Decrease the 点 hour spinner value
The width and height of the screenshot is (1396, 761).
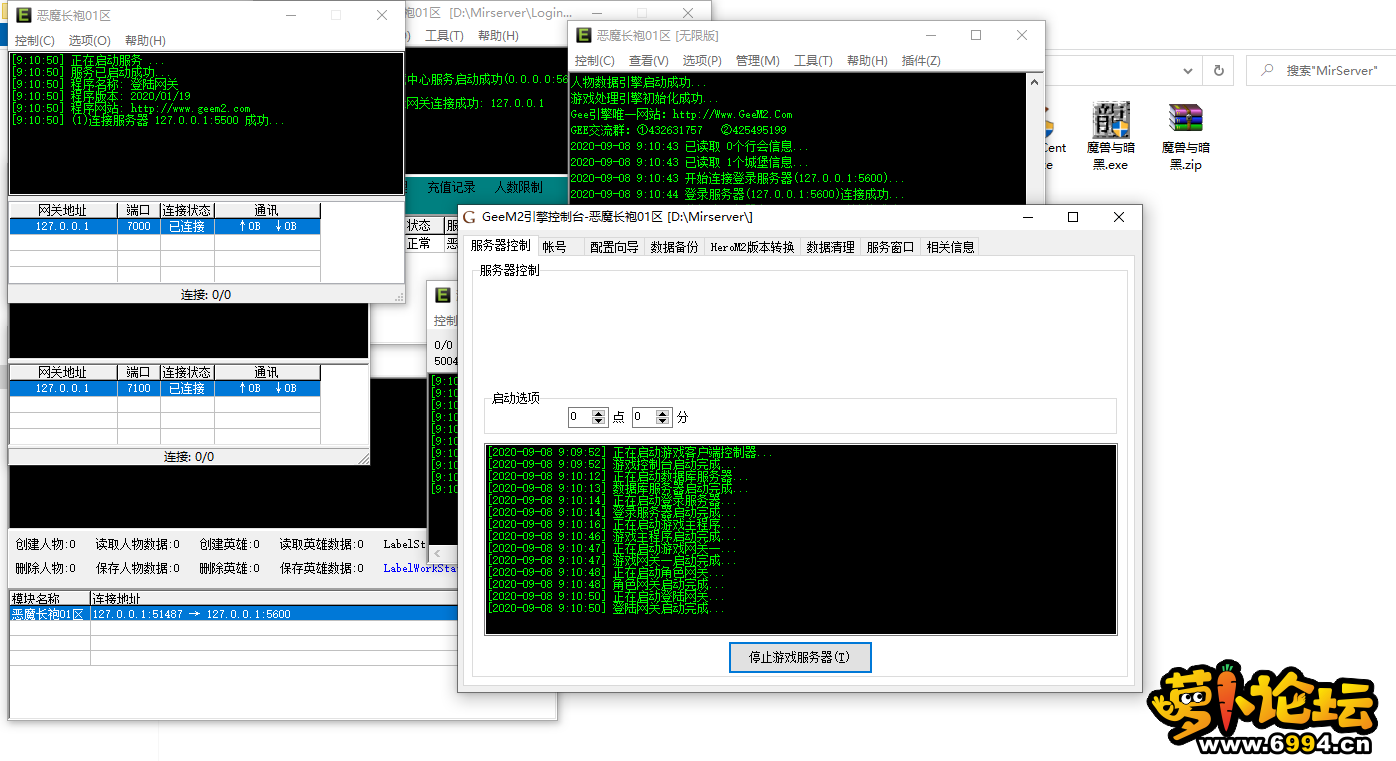(599, 421)
